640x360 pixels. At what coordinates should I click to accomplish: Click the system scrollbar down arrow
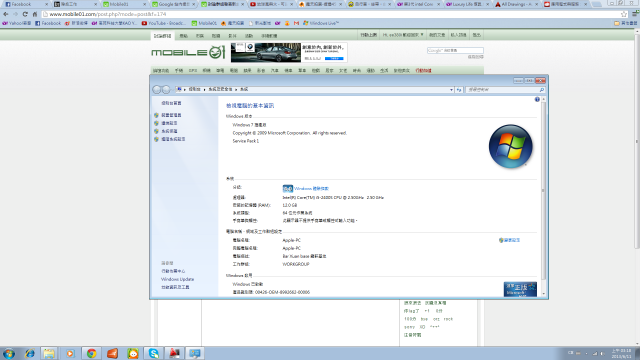tap(543, 294)
